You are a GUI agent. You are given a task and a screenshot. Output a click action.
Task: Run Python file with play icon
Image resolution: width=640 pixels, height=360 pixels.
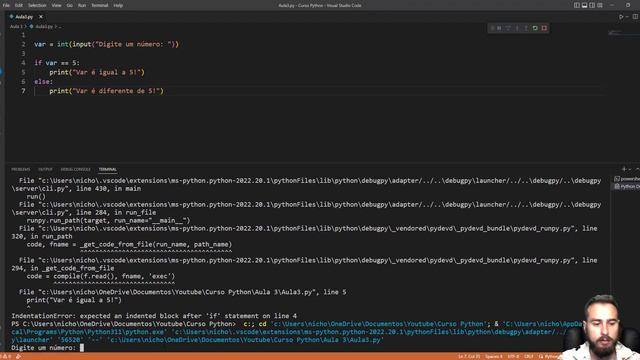point(621,17)
